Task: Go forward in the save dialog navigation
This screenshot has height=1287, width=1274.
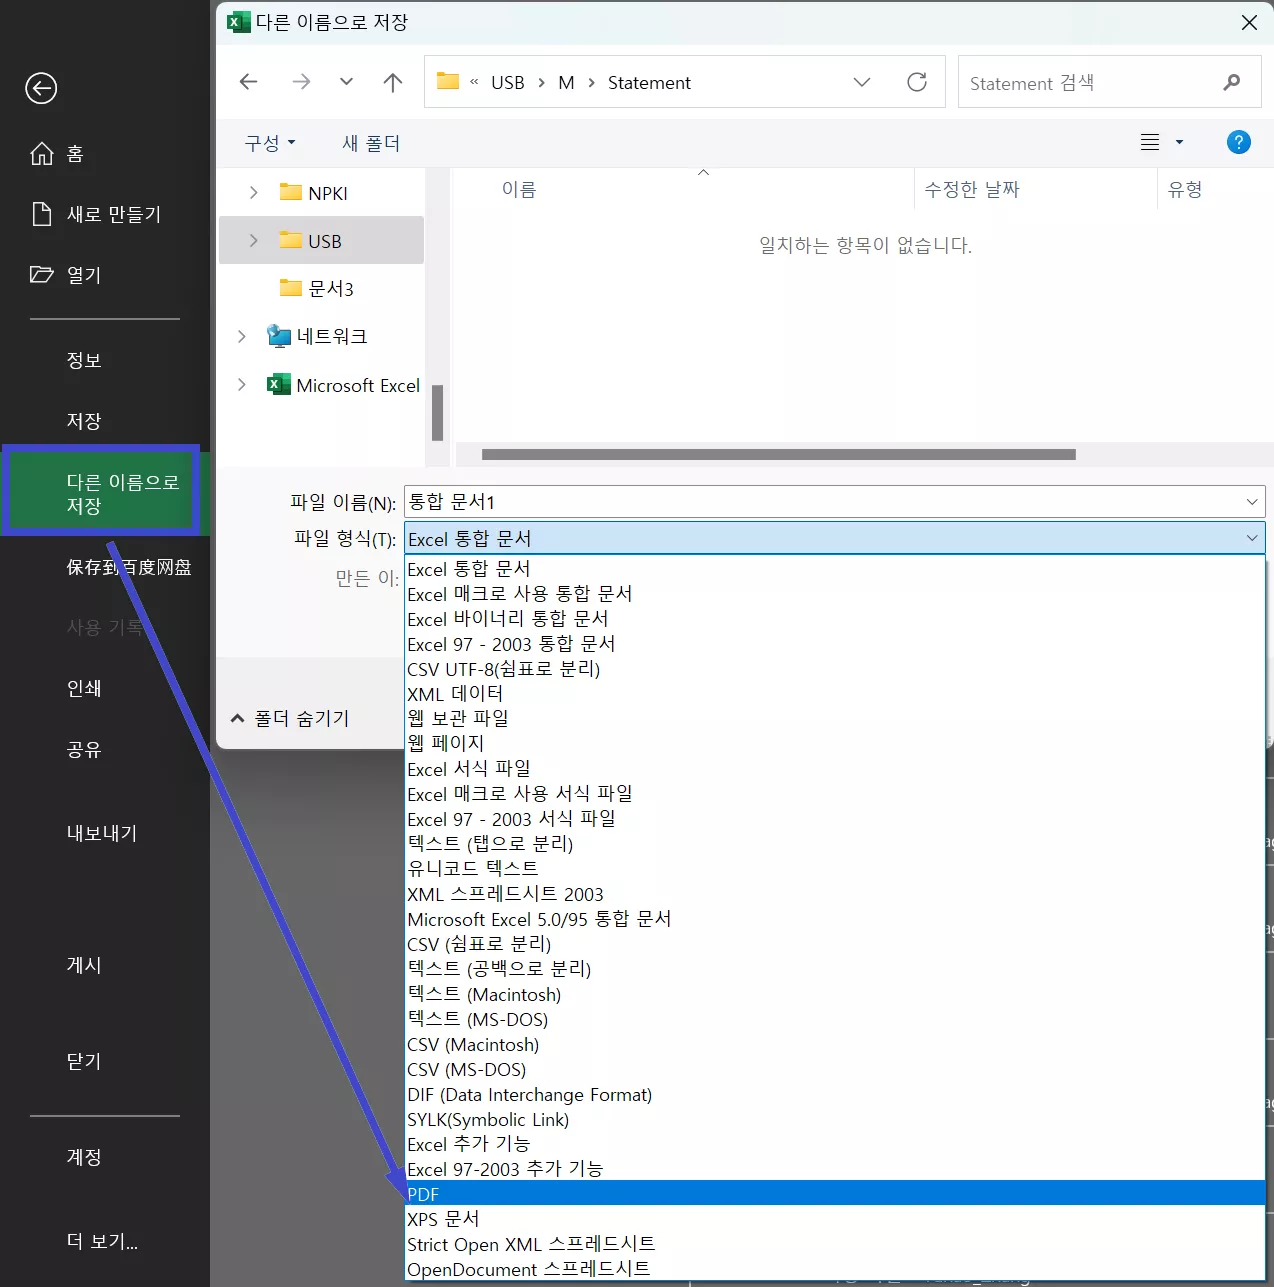Action: click(x=301, y=82)
